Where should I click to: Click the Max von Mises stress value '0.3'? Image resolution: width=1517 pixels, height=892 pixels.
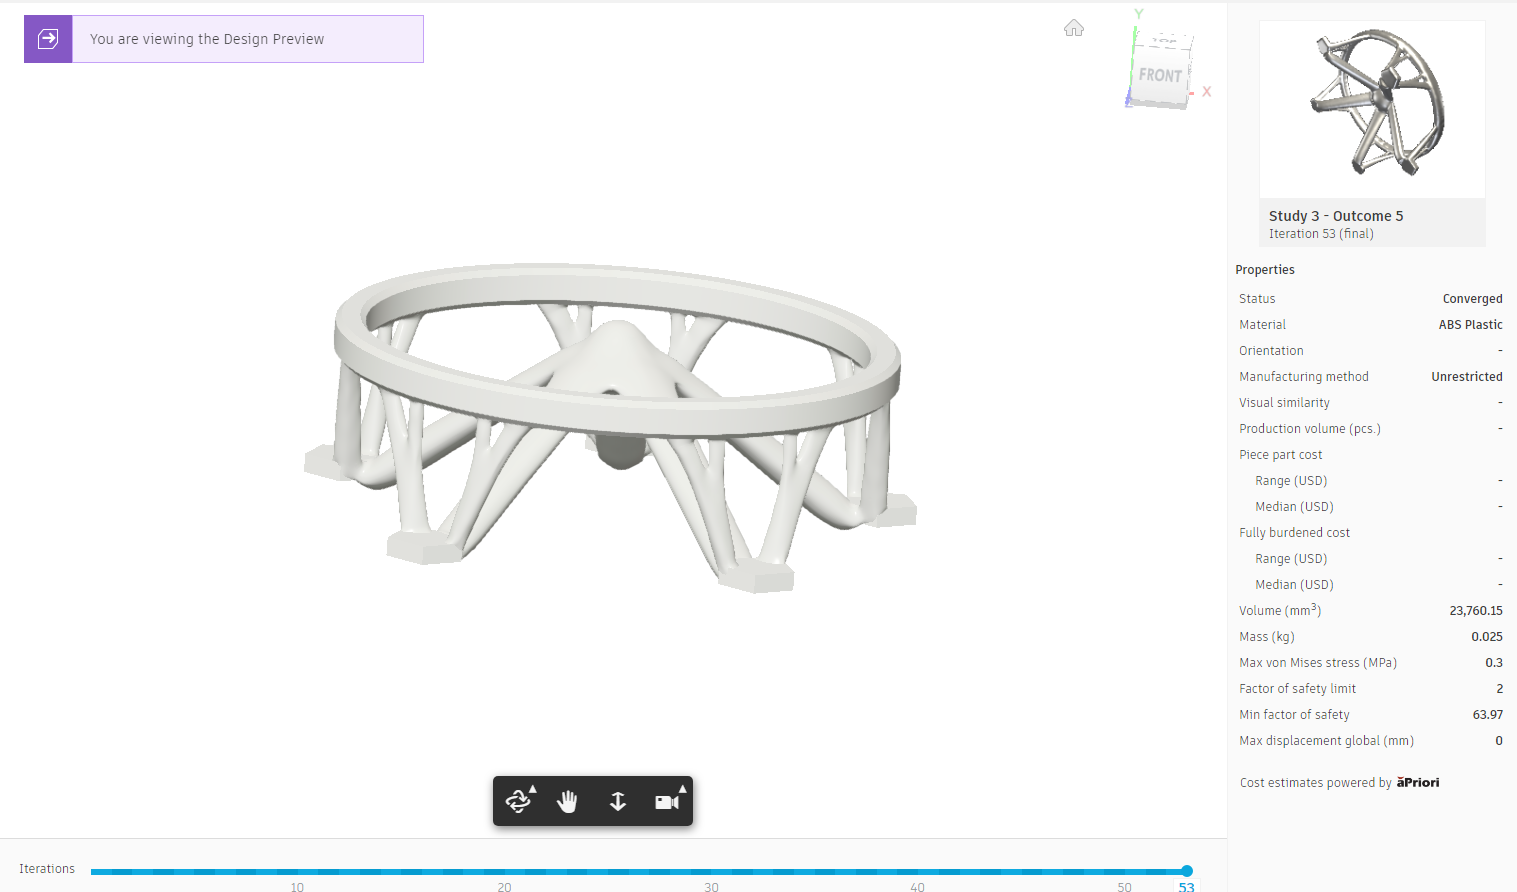click(1494, 663)
